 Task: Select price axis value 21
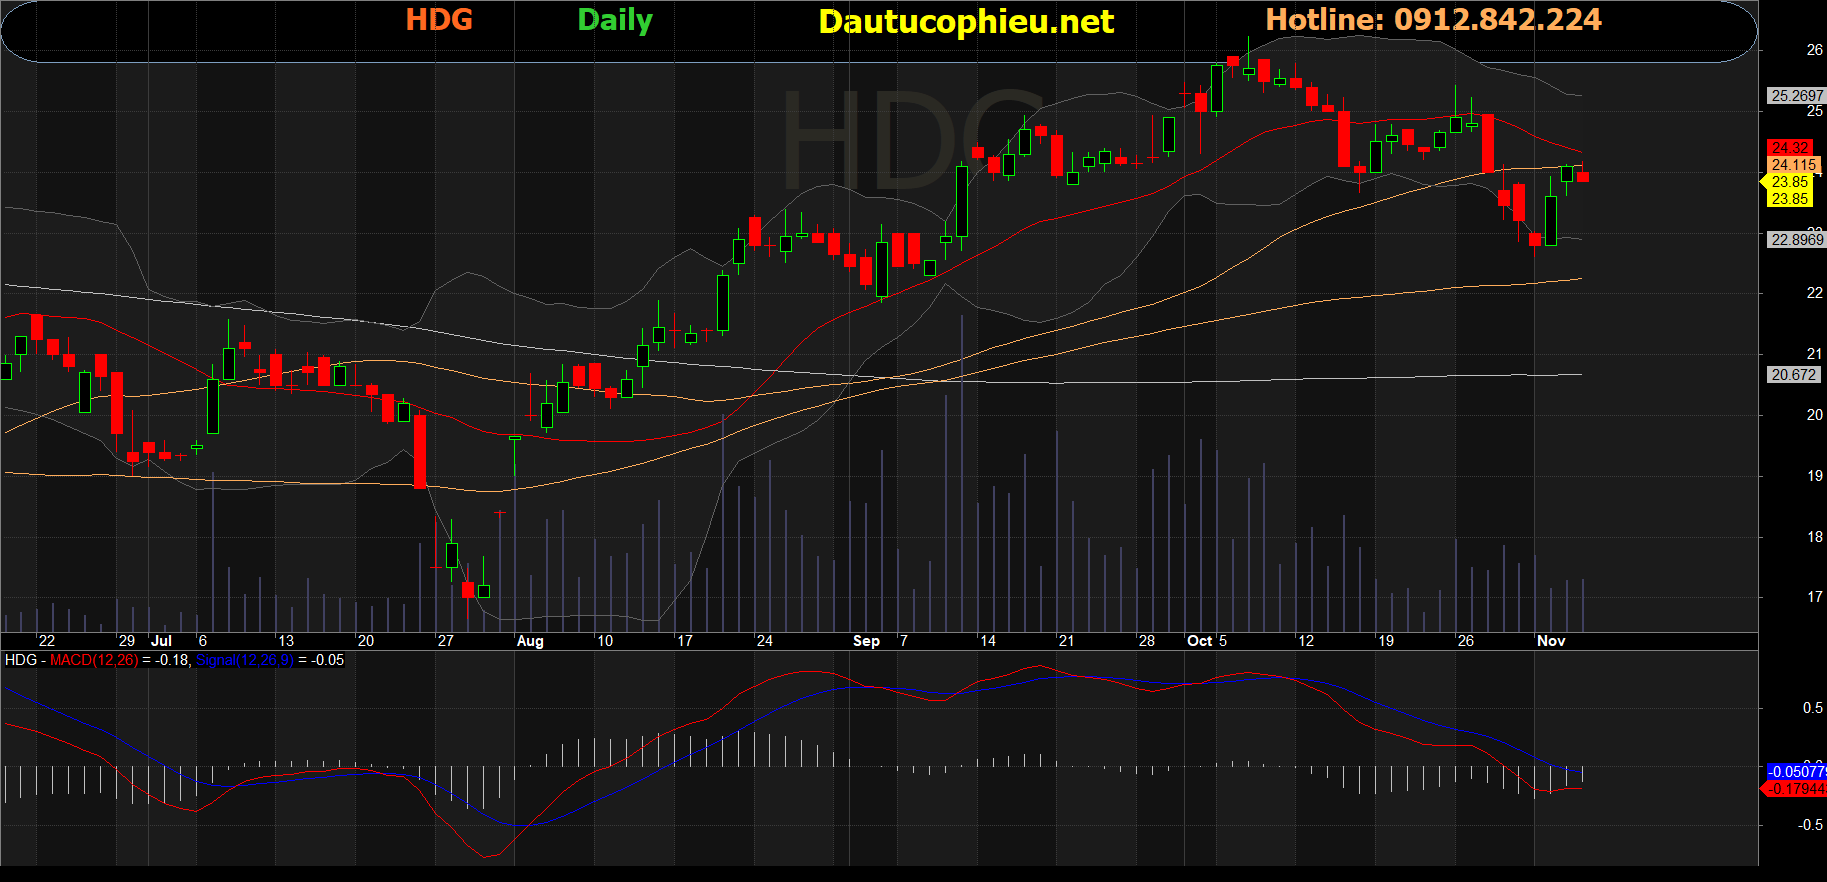tap(1814, 354)
